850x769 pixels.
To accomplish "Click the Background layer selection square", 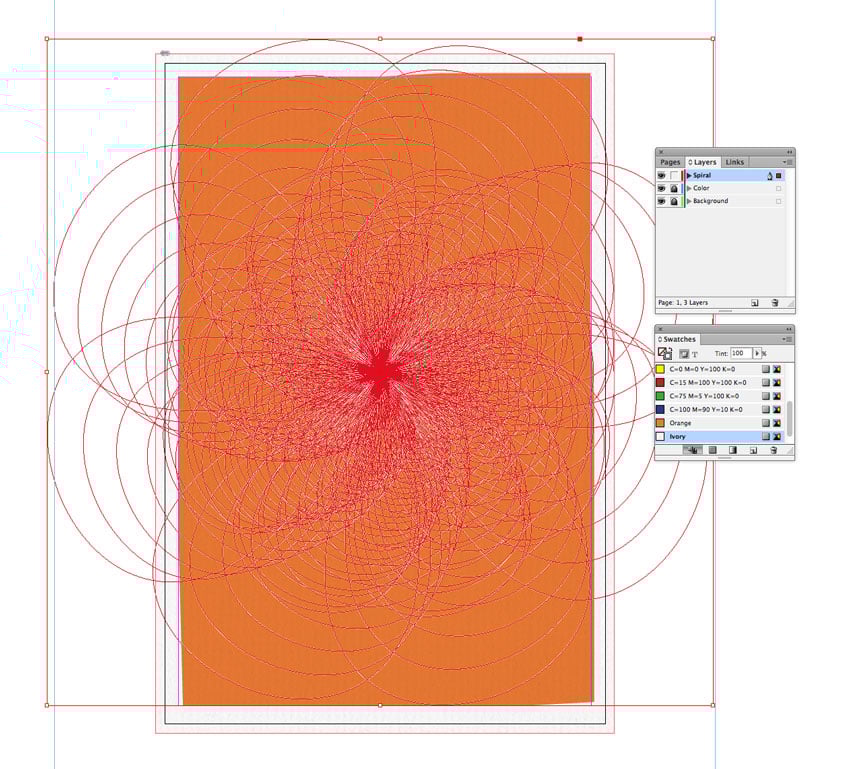I will click(x=779, y=201).
